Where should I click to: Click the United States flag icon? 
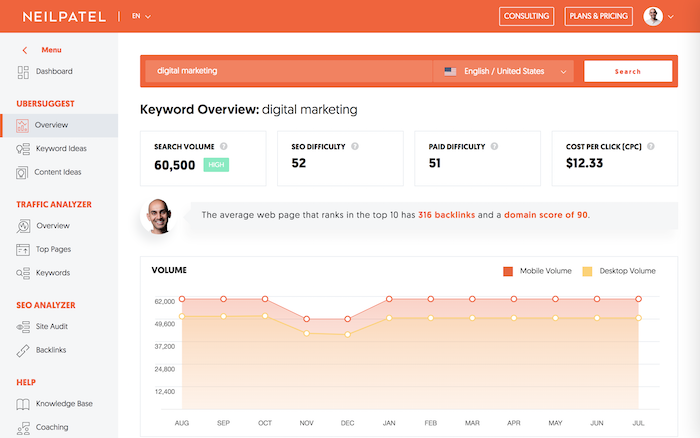coord(450,71)
